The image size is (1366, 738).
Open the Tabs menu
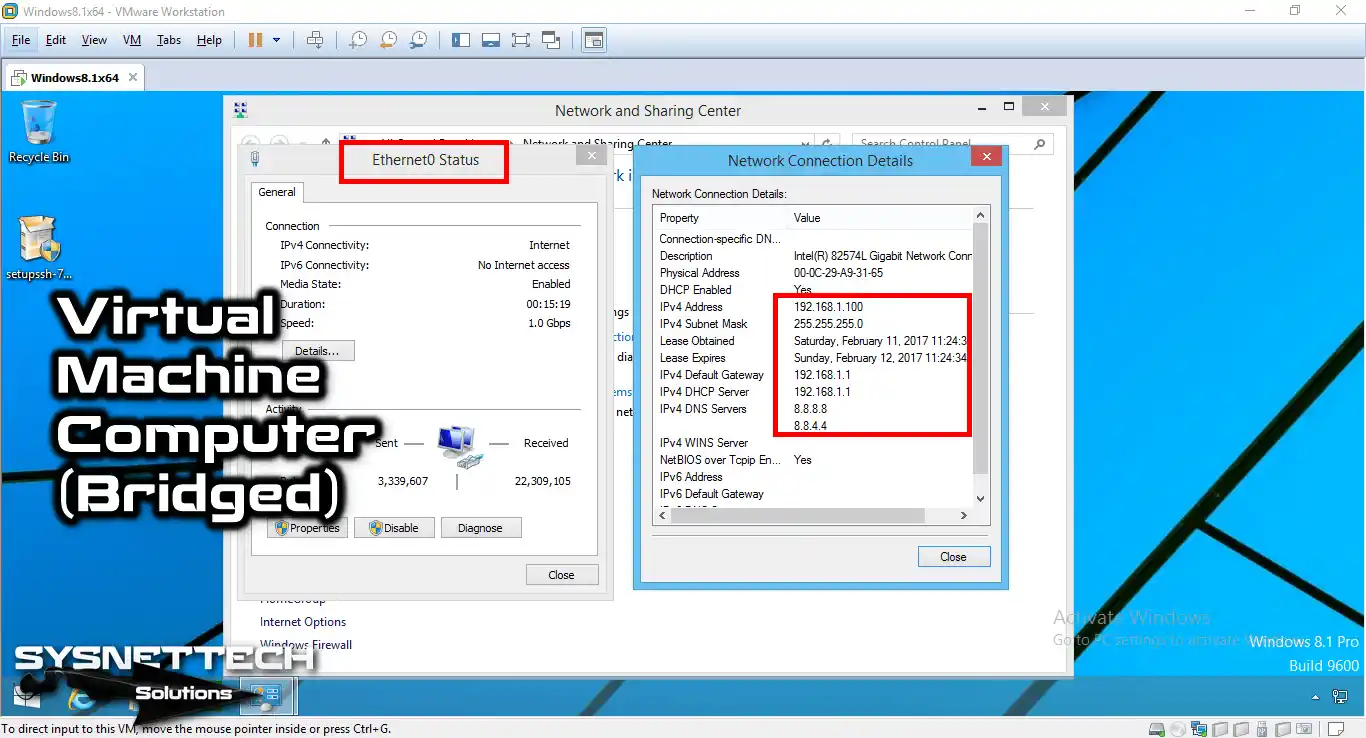point(169,40)
